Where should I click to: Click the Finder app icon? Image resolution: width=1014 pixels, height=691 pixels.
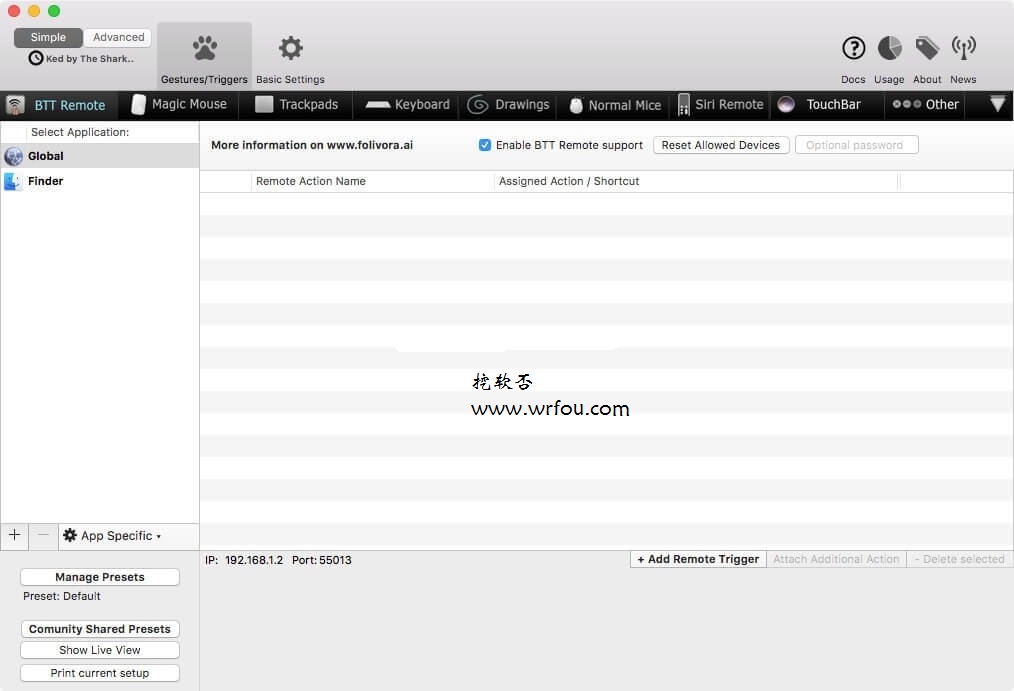[x=12, y=182]
